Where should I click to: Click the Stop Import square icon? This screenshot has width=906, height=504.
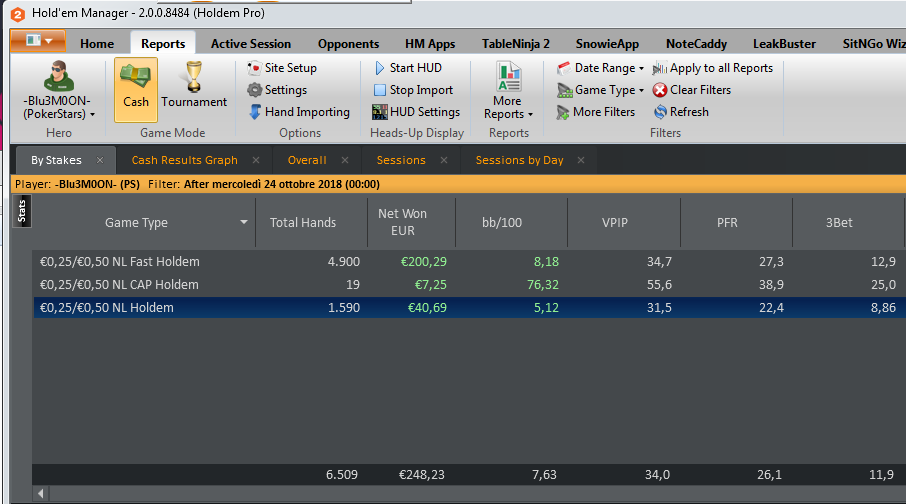click(x=380, y=90)
